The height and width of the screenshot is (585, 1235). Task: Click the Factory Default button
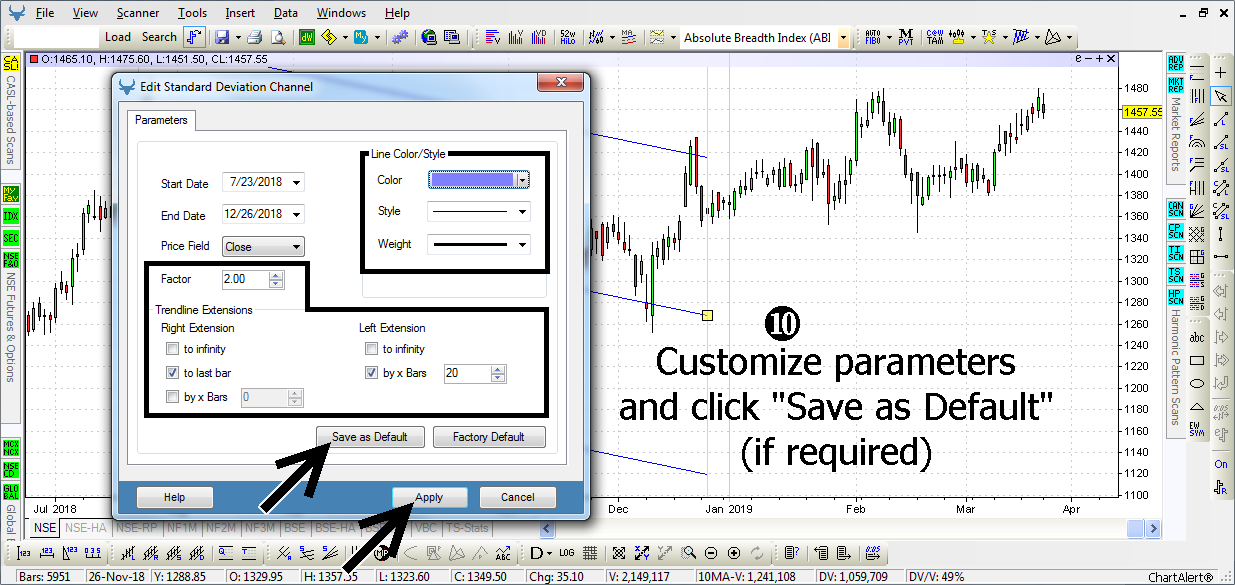490,437
